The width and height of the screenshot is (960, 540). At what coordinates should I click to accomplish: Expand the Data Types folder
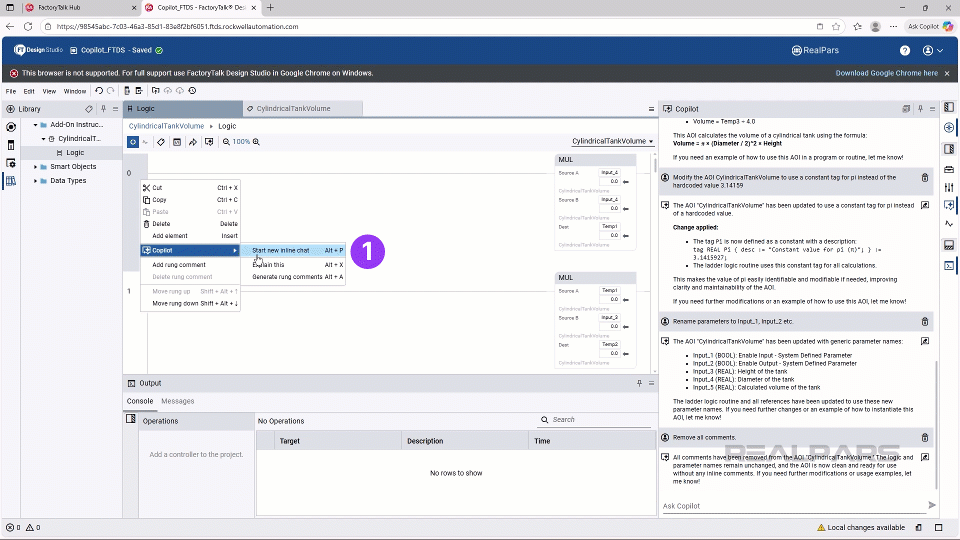pos(36,181)
